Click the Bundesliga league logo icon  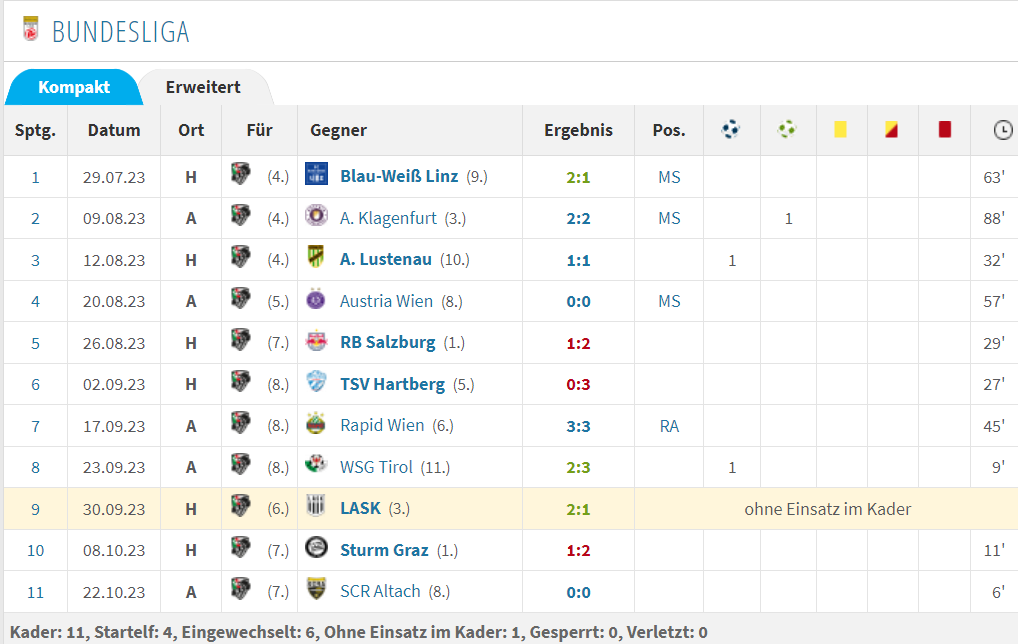click(x=31, y=29)
